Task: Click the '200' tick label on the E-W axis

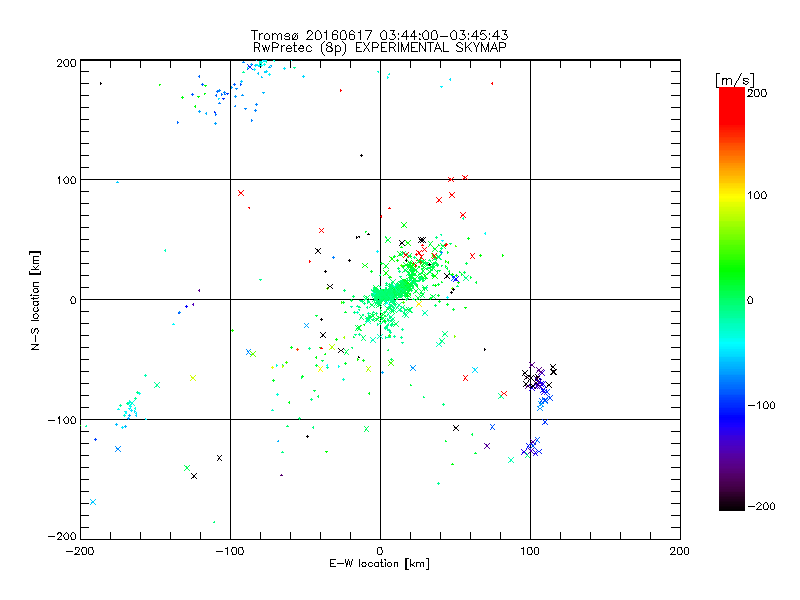Action: pyautogui.click(x=680, y=551)
